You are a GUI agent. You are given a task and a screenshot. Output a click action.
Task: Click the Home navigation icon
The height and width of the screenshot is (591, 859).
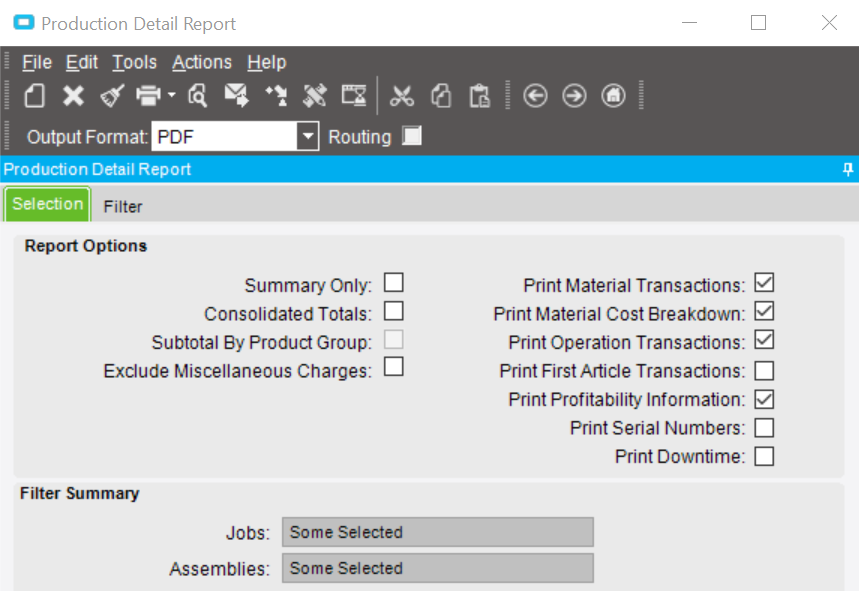[x=613, y=96]
